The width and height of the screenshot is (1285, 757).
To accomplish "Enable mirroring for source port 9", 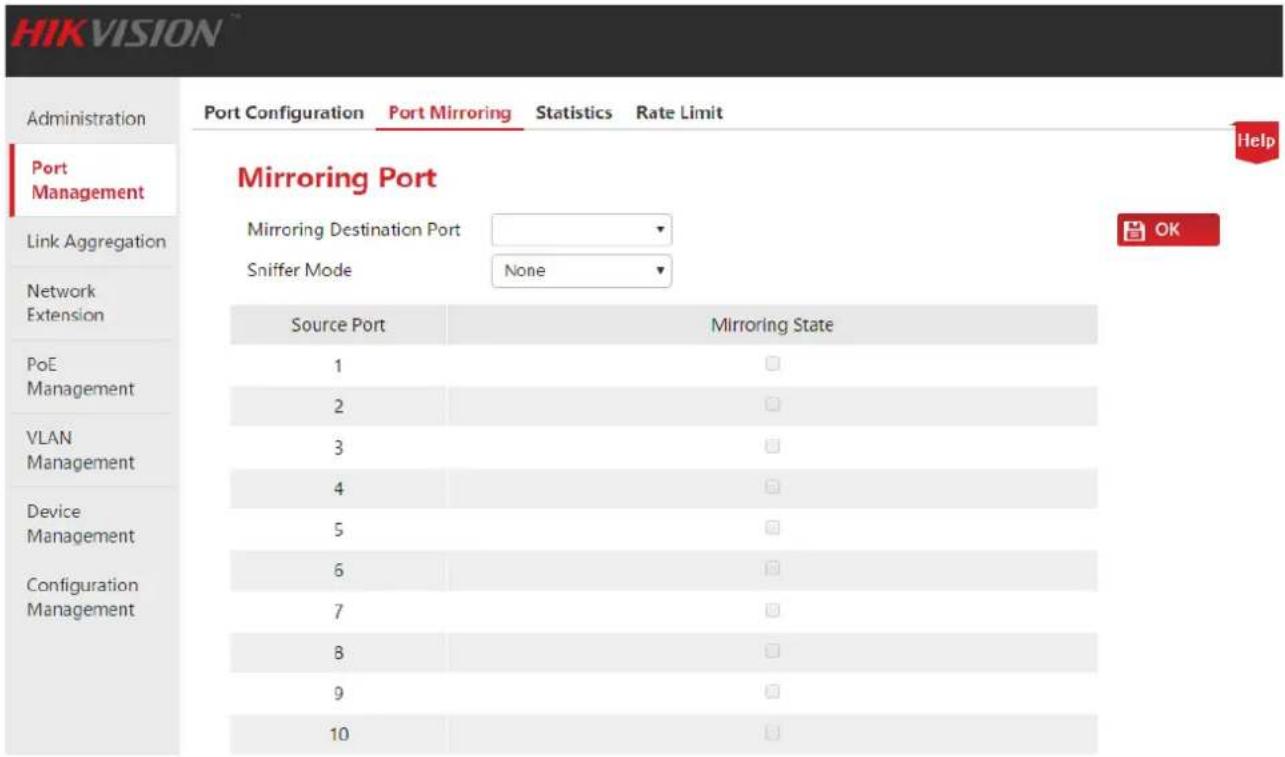I will 772,692.
